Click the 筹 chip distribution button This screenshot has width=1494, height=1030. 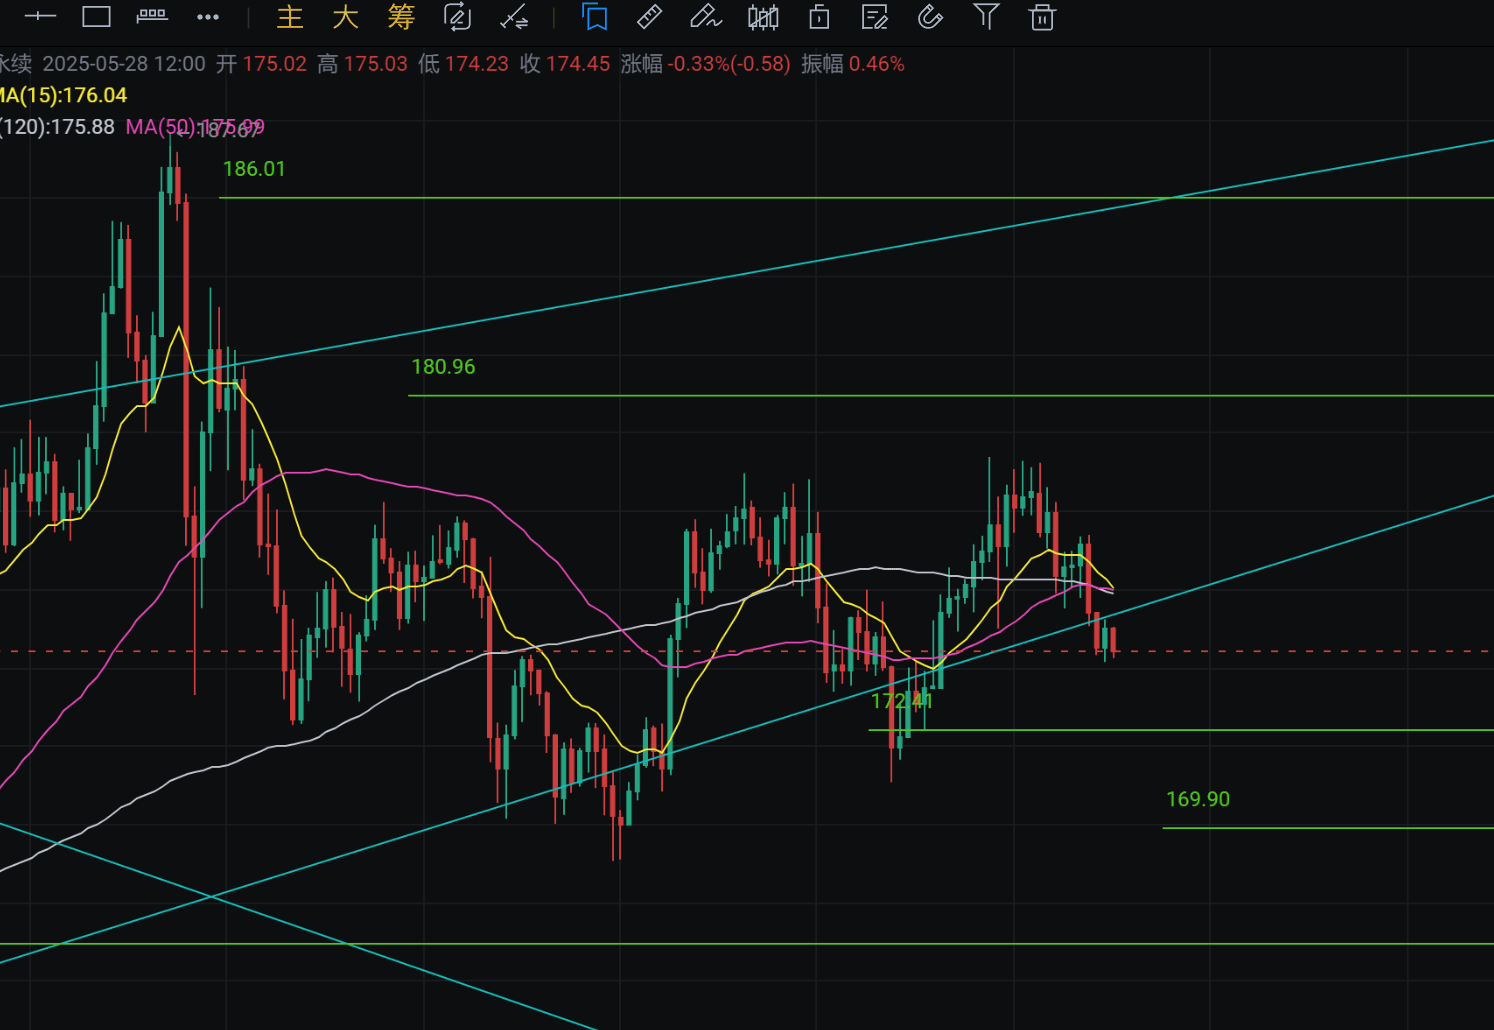point(401,17)
